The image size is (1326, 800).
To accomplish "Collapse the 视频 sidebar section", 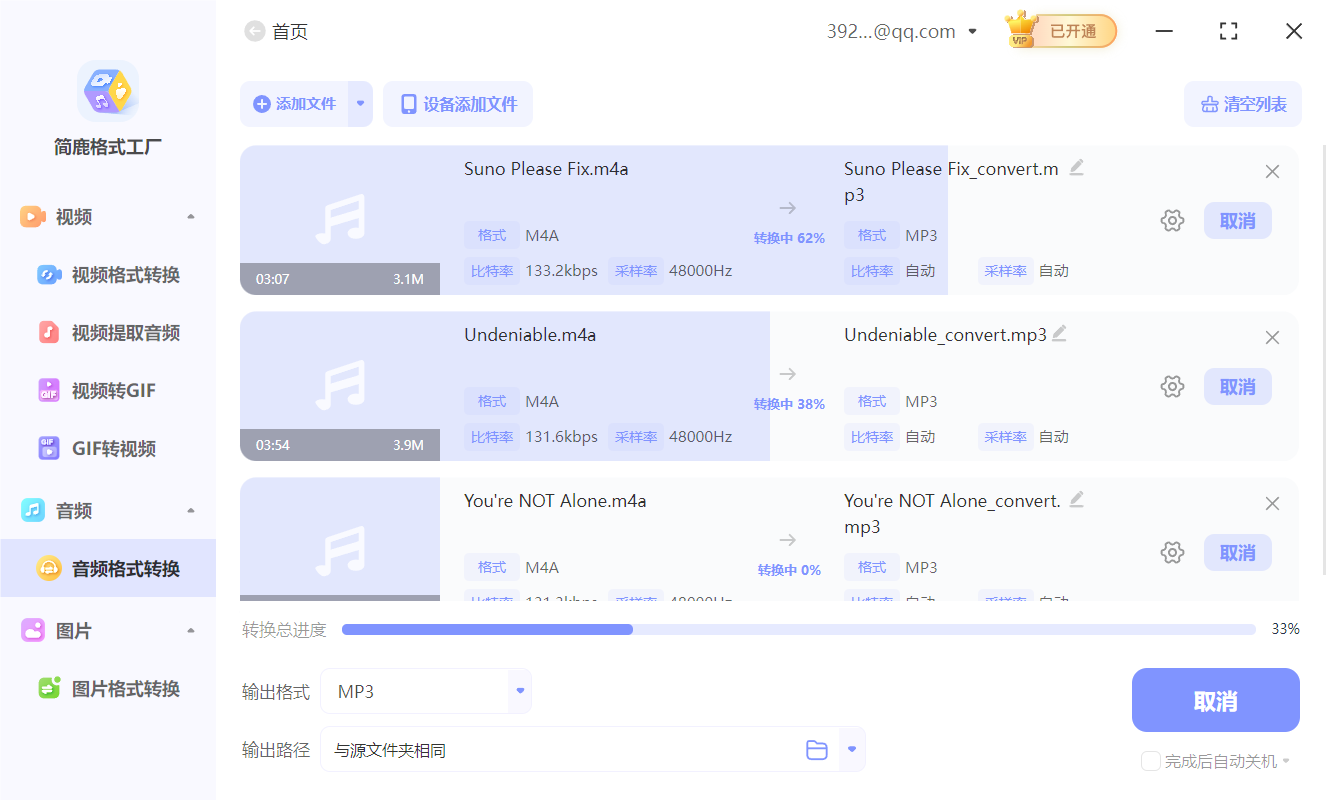I will tap(190, 216).
